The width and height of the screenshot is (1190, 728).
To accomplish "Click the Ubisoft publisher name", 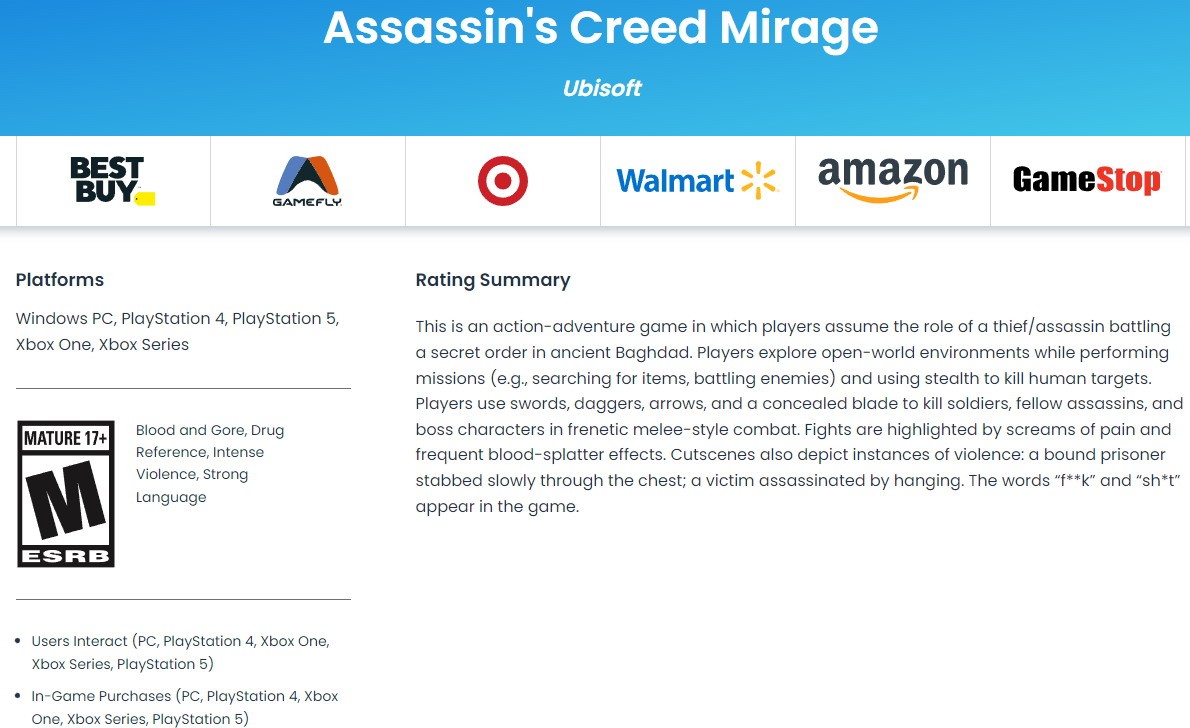I will 602,88.
